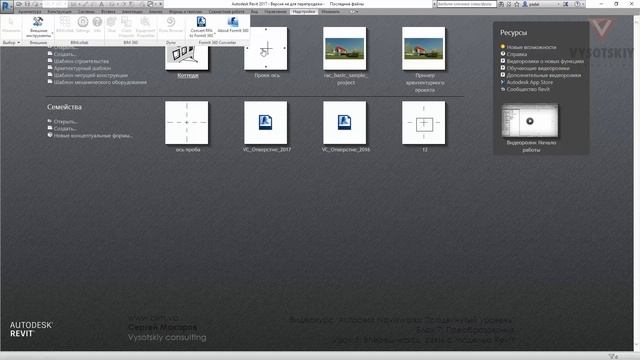640x360 pixels.
Task: Click the Архитектурный шаблон template link
Action: 82,68
